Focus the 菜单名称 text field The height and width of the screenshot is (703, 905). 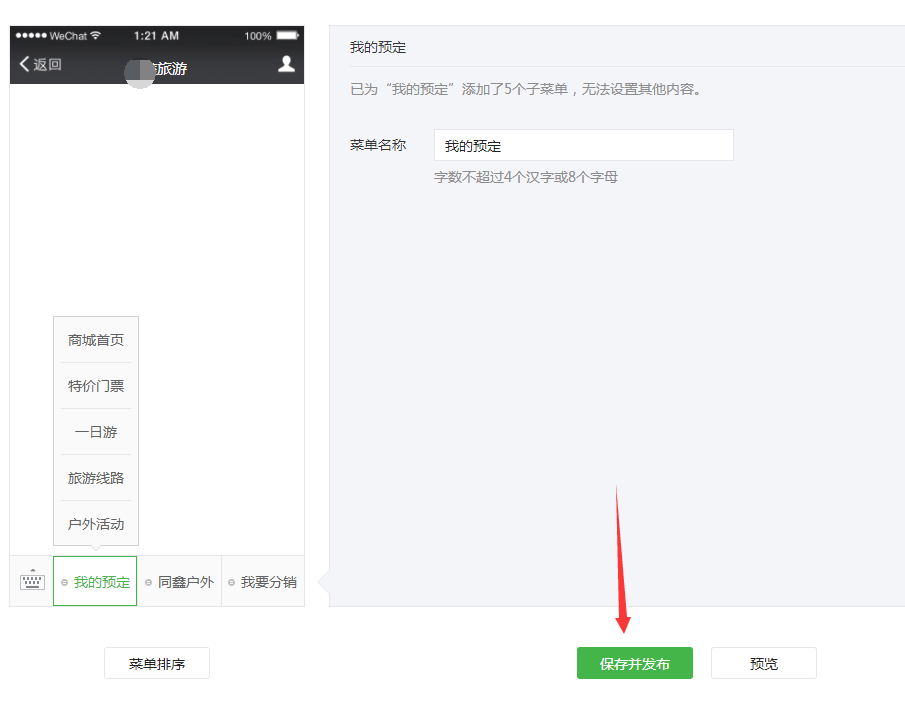583,146
